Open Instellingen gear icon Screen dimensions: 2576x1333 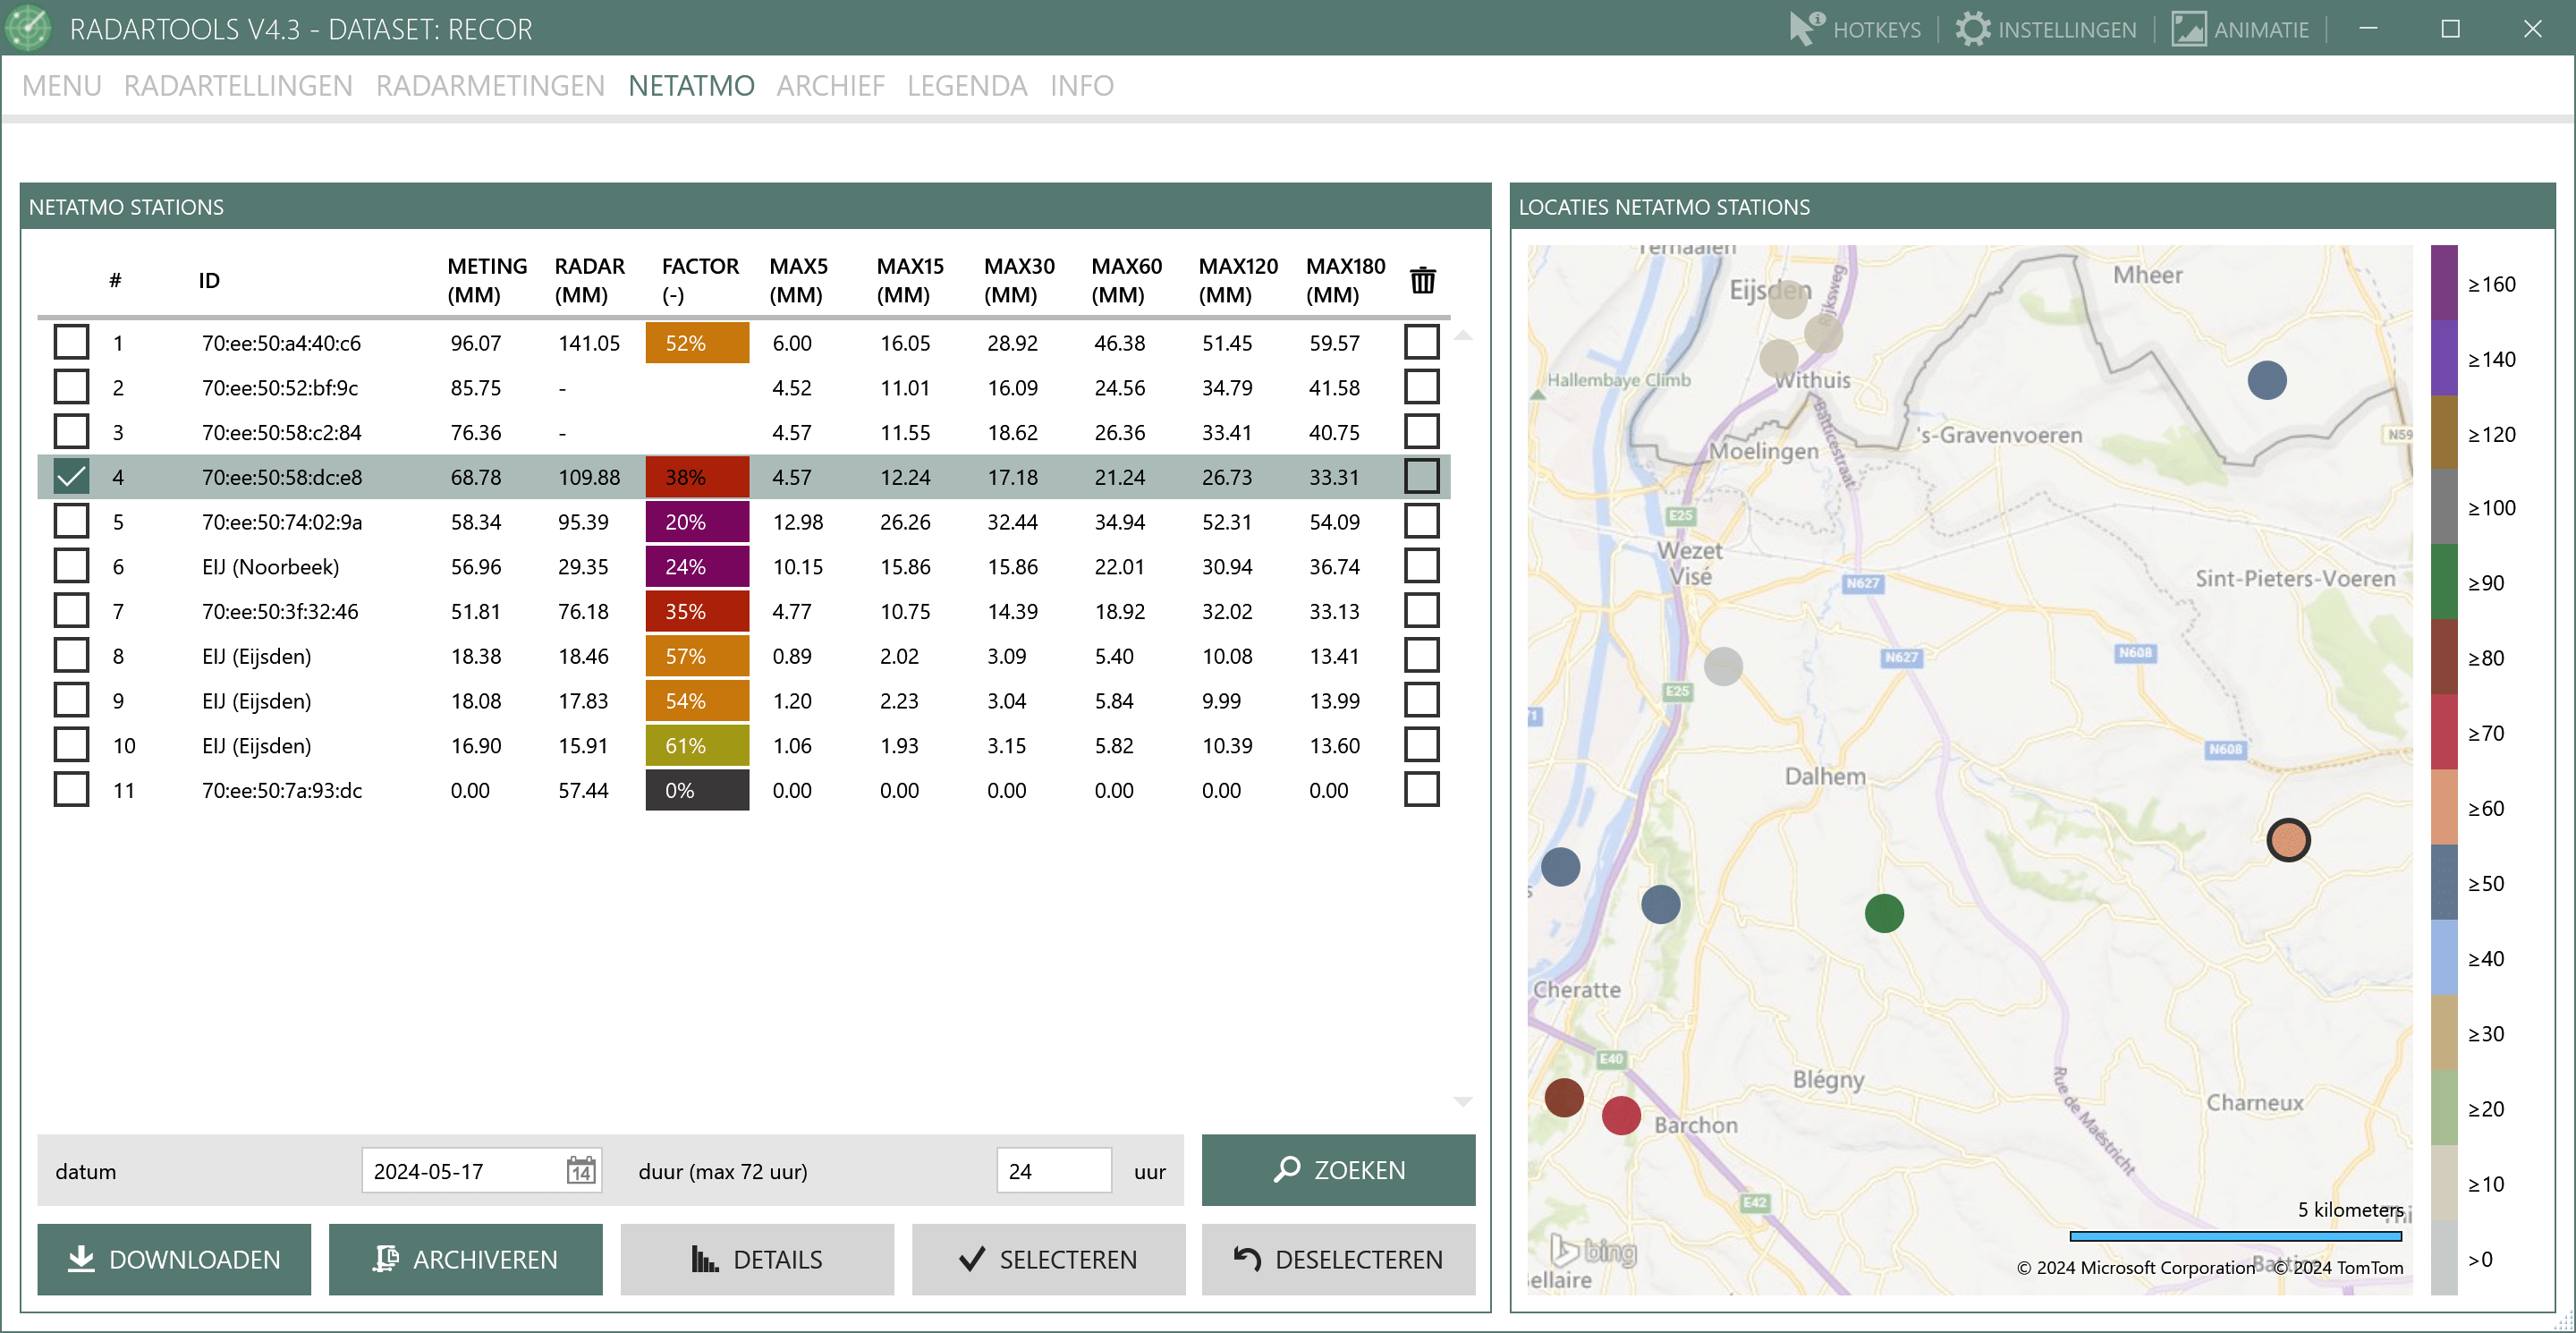pos(1972,28)
